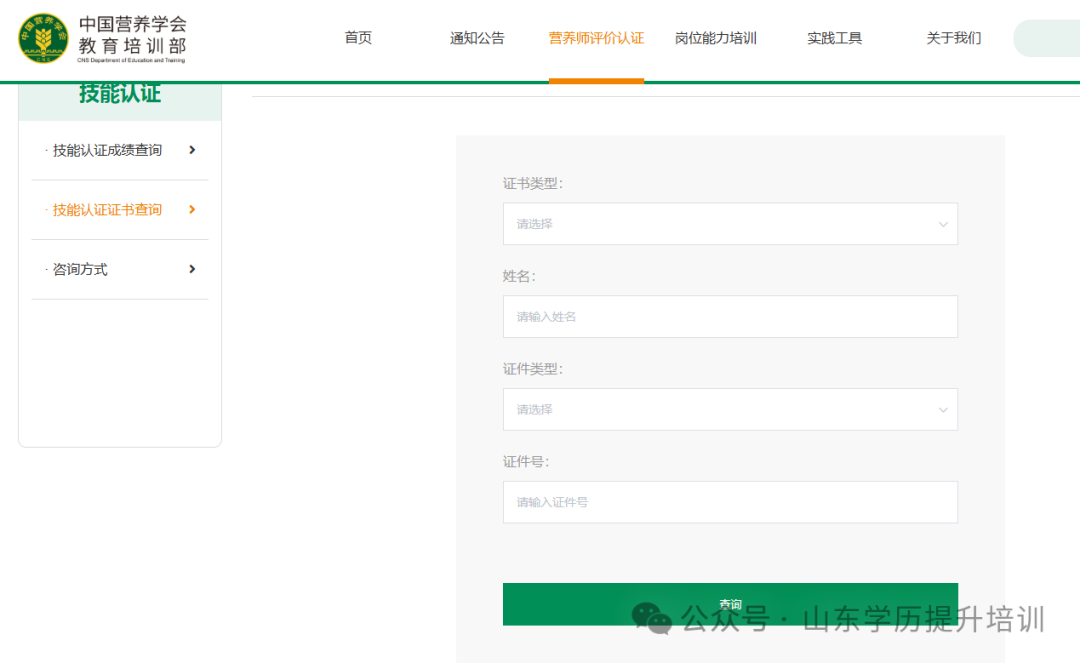Click the dropdown arrow on 证件类型 field
This screenshot has height=663, width=1080.
point(941,409)
